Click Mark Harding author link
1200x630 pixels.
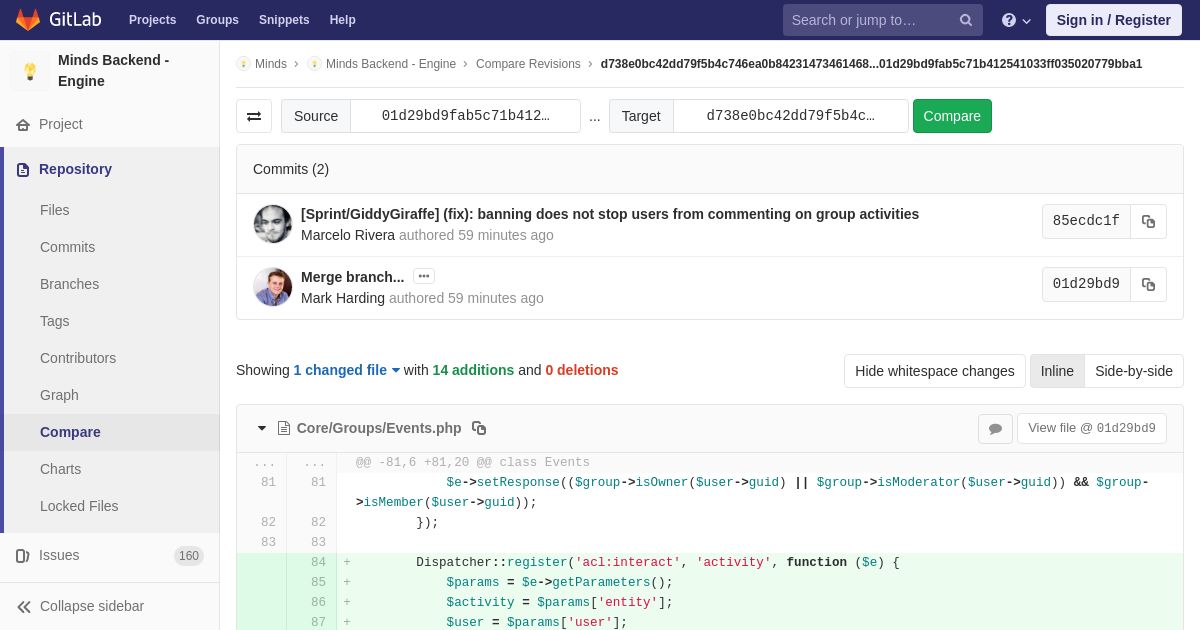pyautogui.click(x=343, y=298)
